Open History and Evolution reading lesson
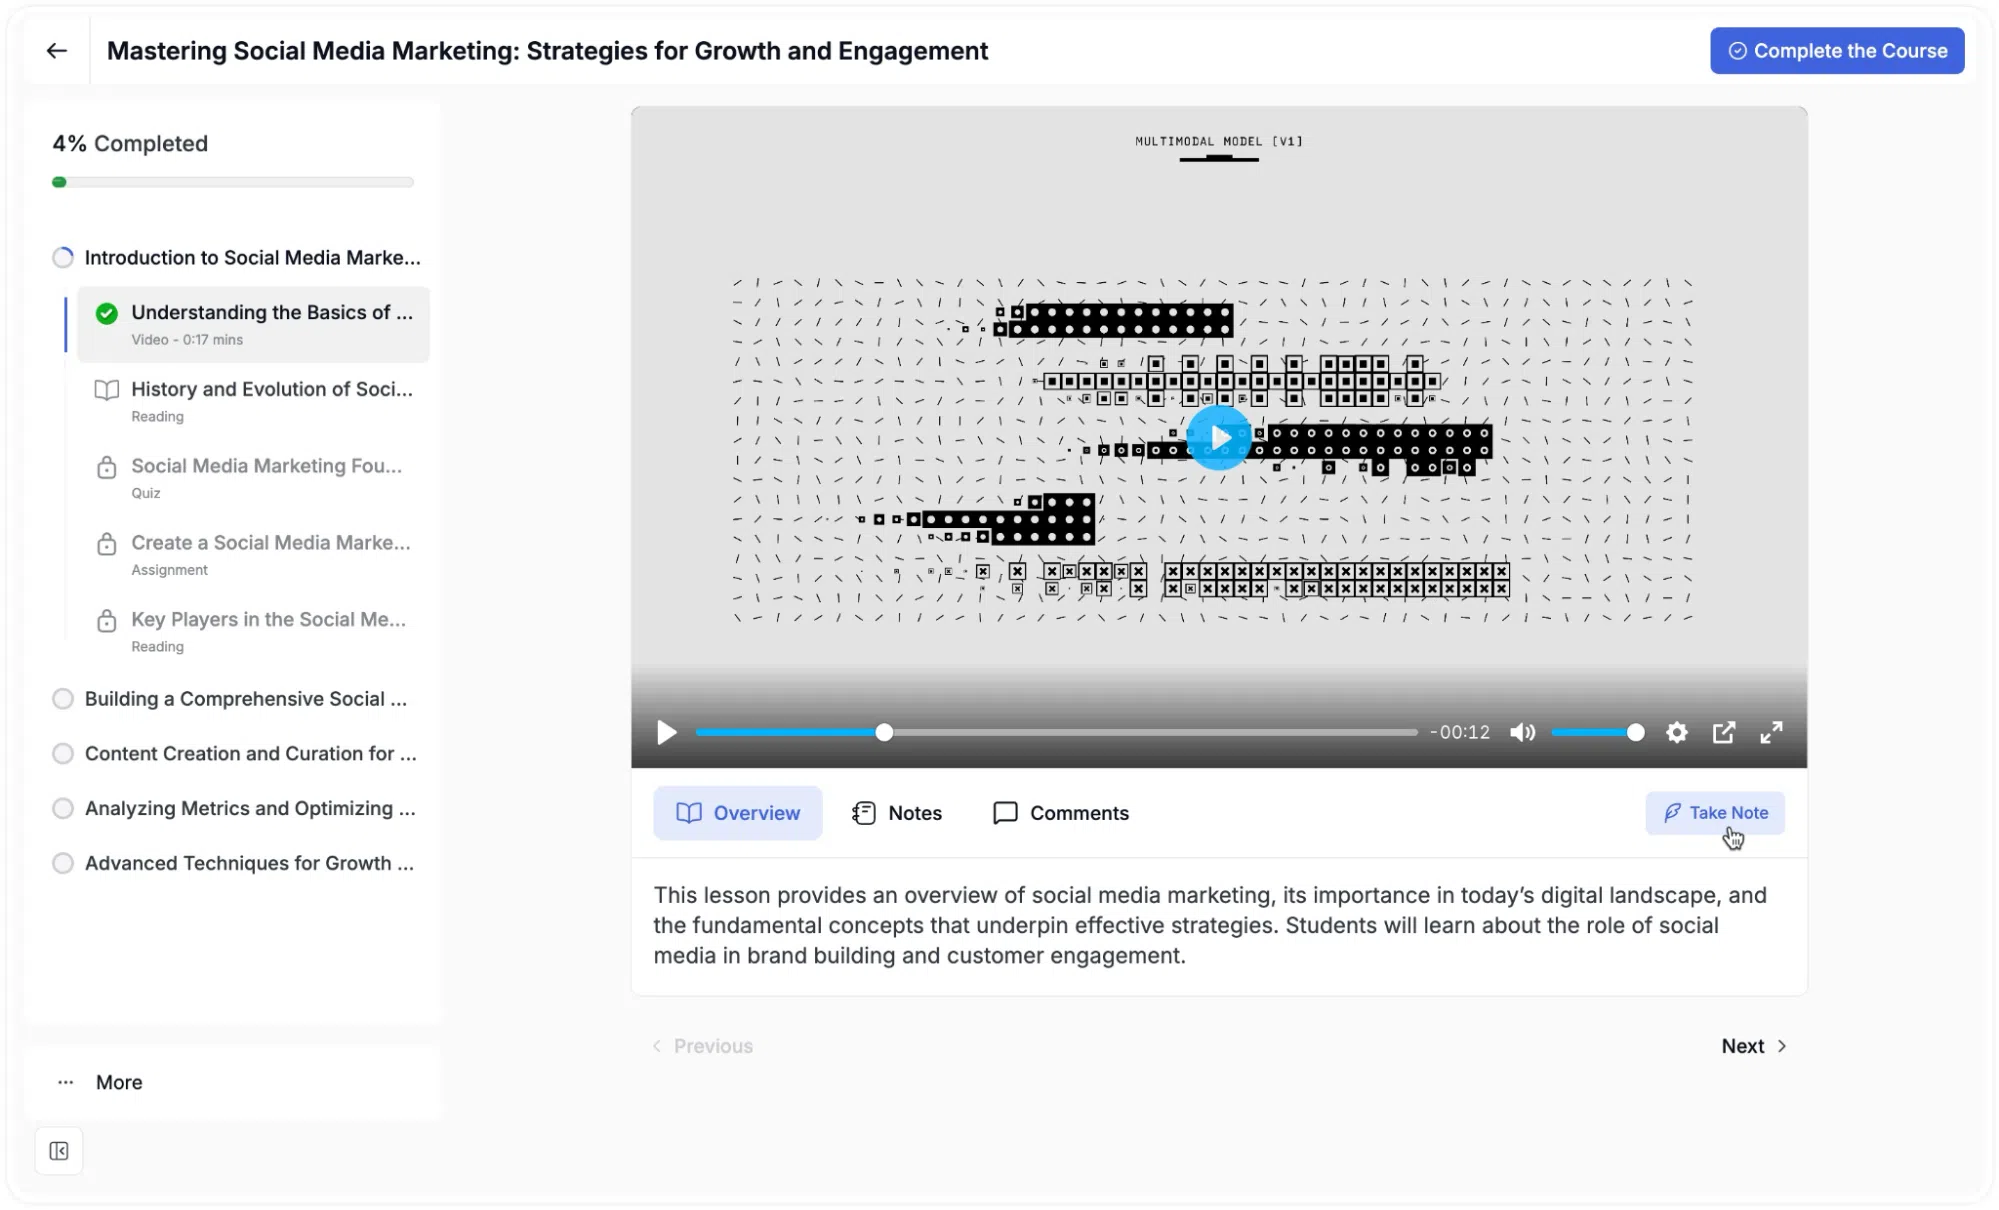This screenshot has height=1210, width=1999. click(253, 401)
